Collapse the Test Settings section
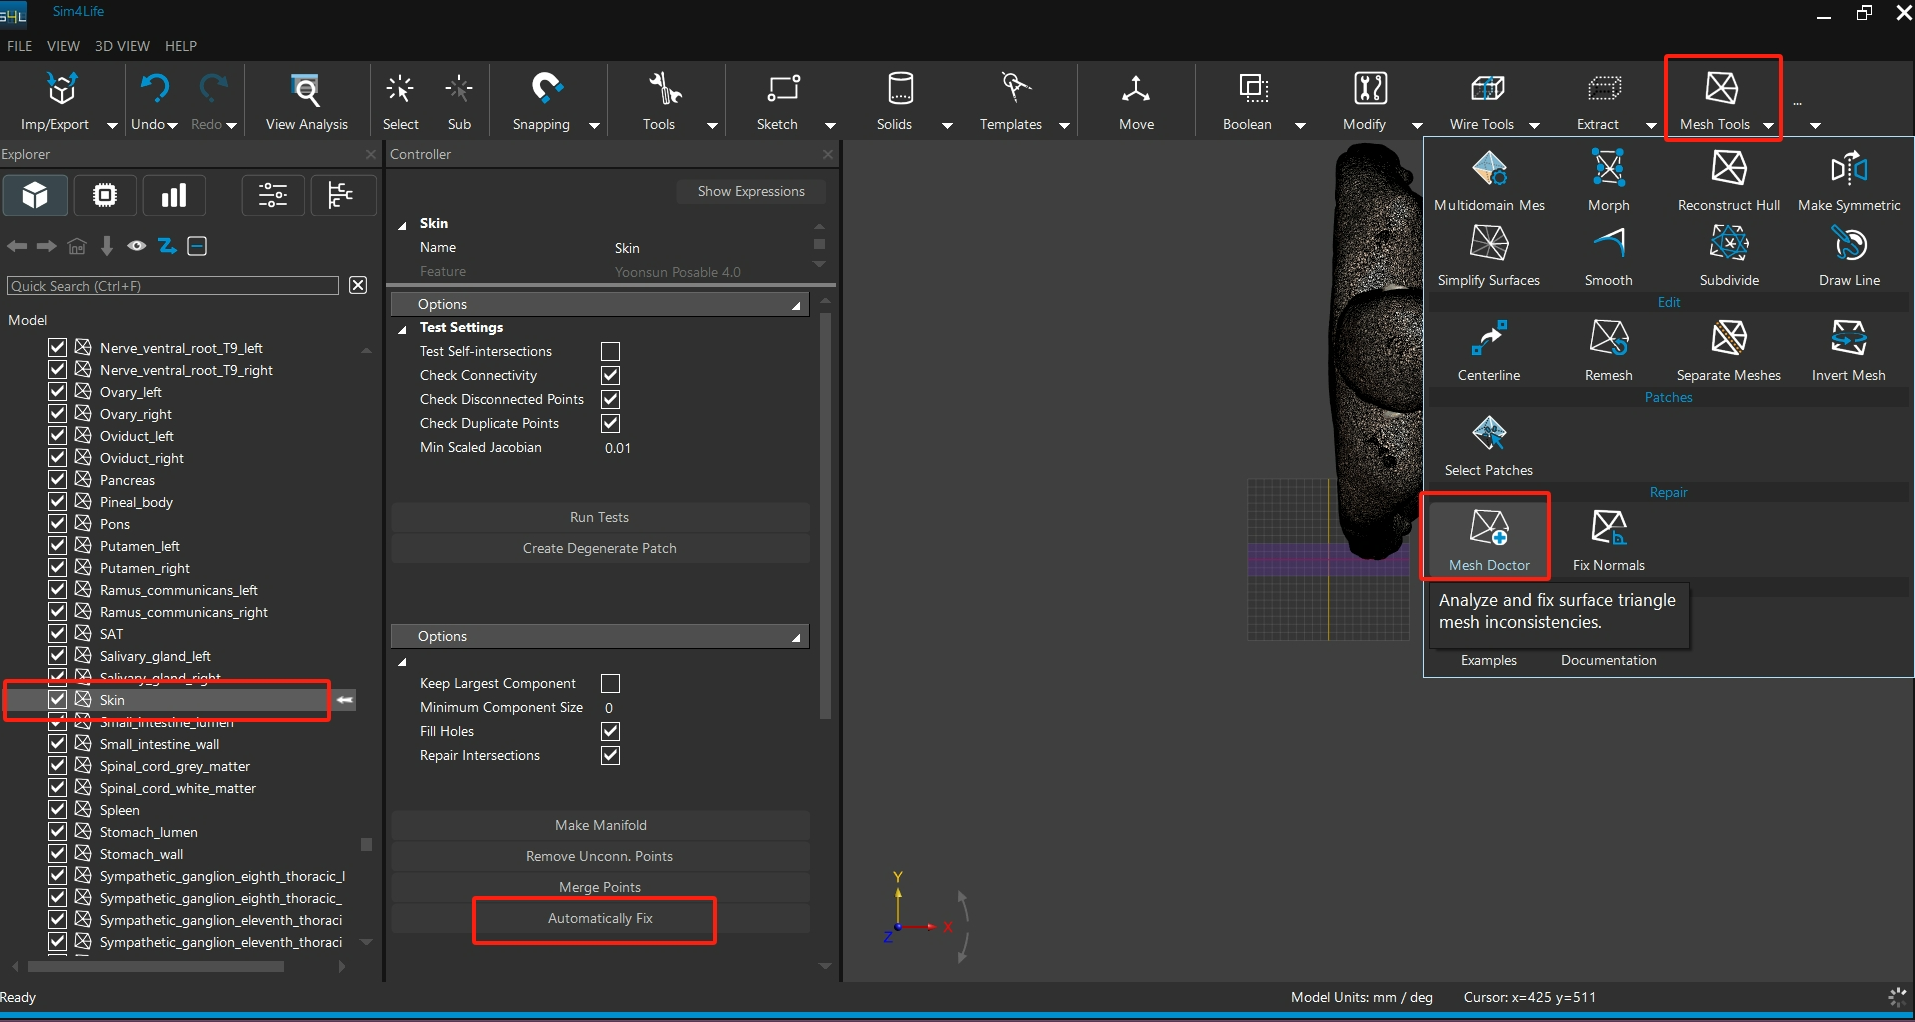The width and height of the screenshot is (1915, 1022). click(x=403, y=328)
